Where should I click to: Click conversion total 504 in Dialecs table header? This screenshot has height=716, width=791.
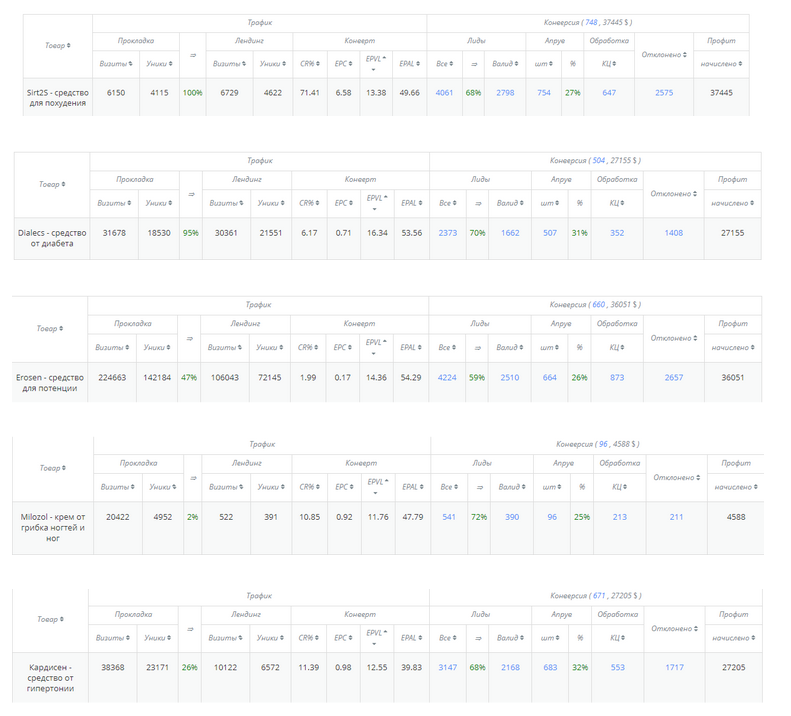click(x=599, y=160)
